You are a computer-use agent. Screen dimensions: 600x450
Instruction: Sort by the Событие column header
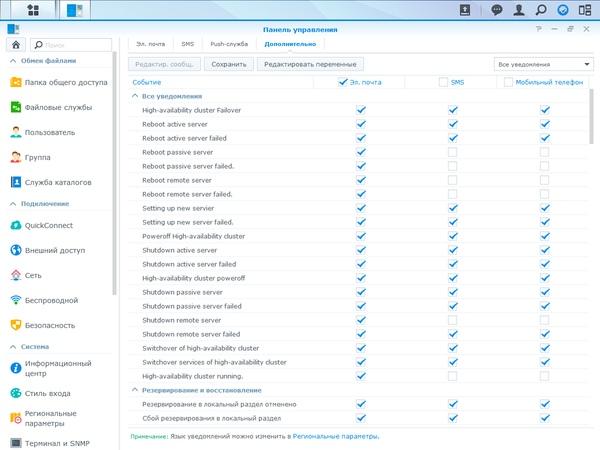(147, 82)
